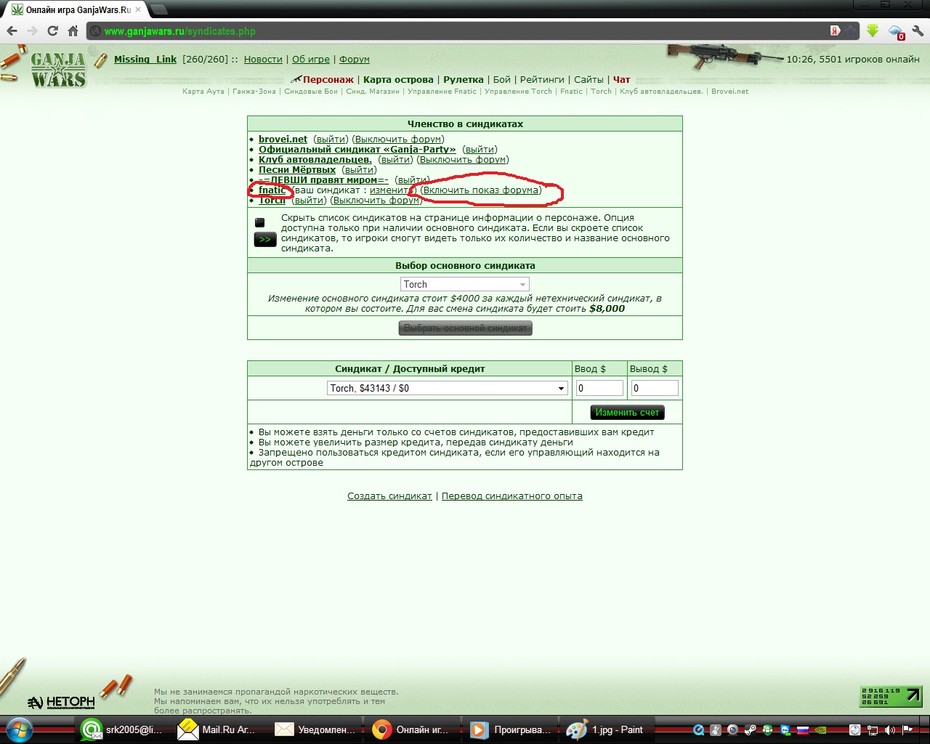Open the Управление Torch quick link
This screenshot has height=744, width=930.
click(x=518, y=91)
